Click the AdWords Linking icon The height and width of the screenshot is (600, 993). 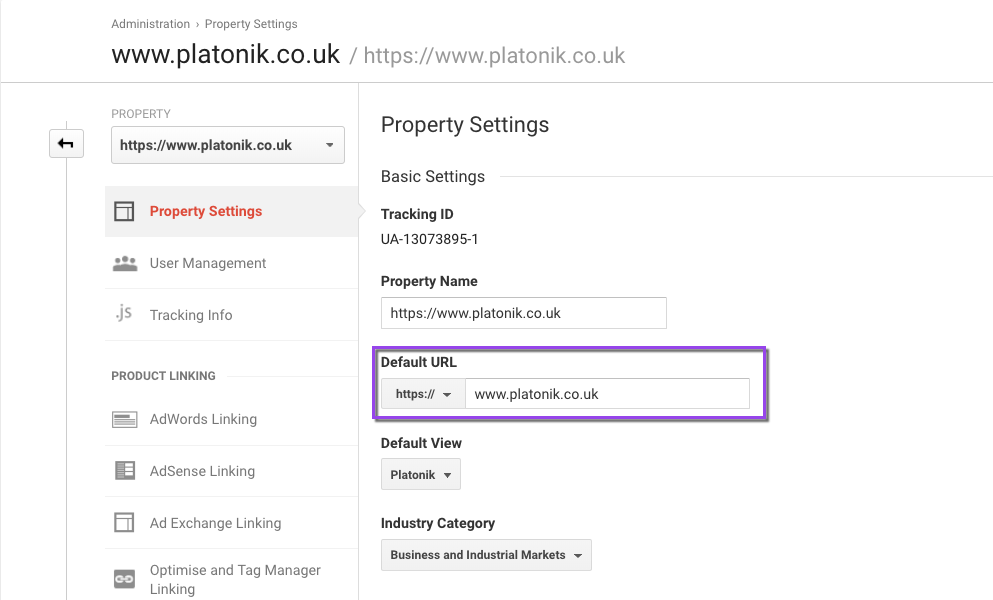[x=124, y=420]
